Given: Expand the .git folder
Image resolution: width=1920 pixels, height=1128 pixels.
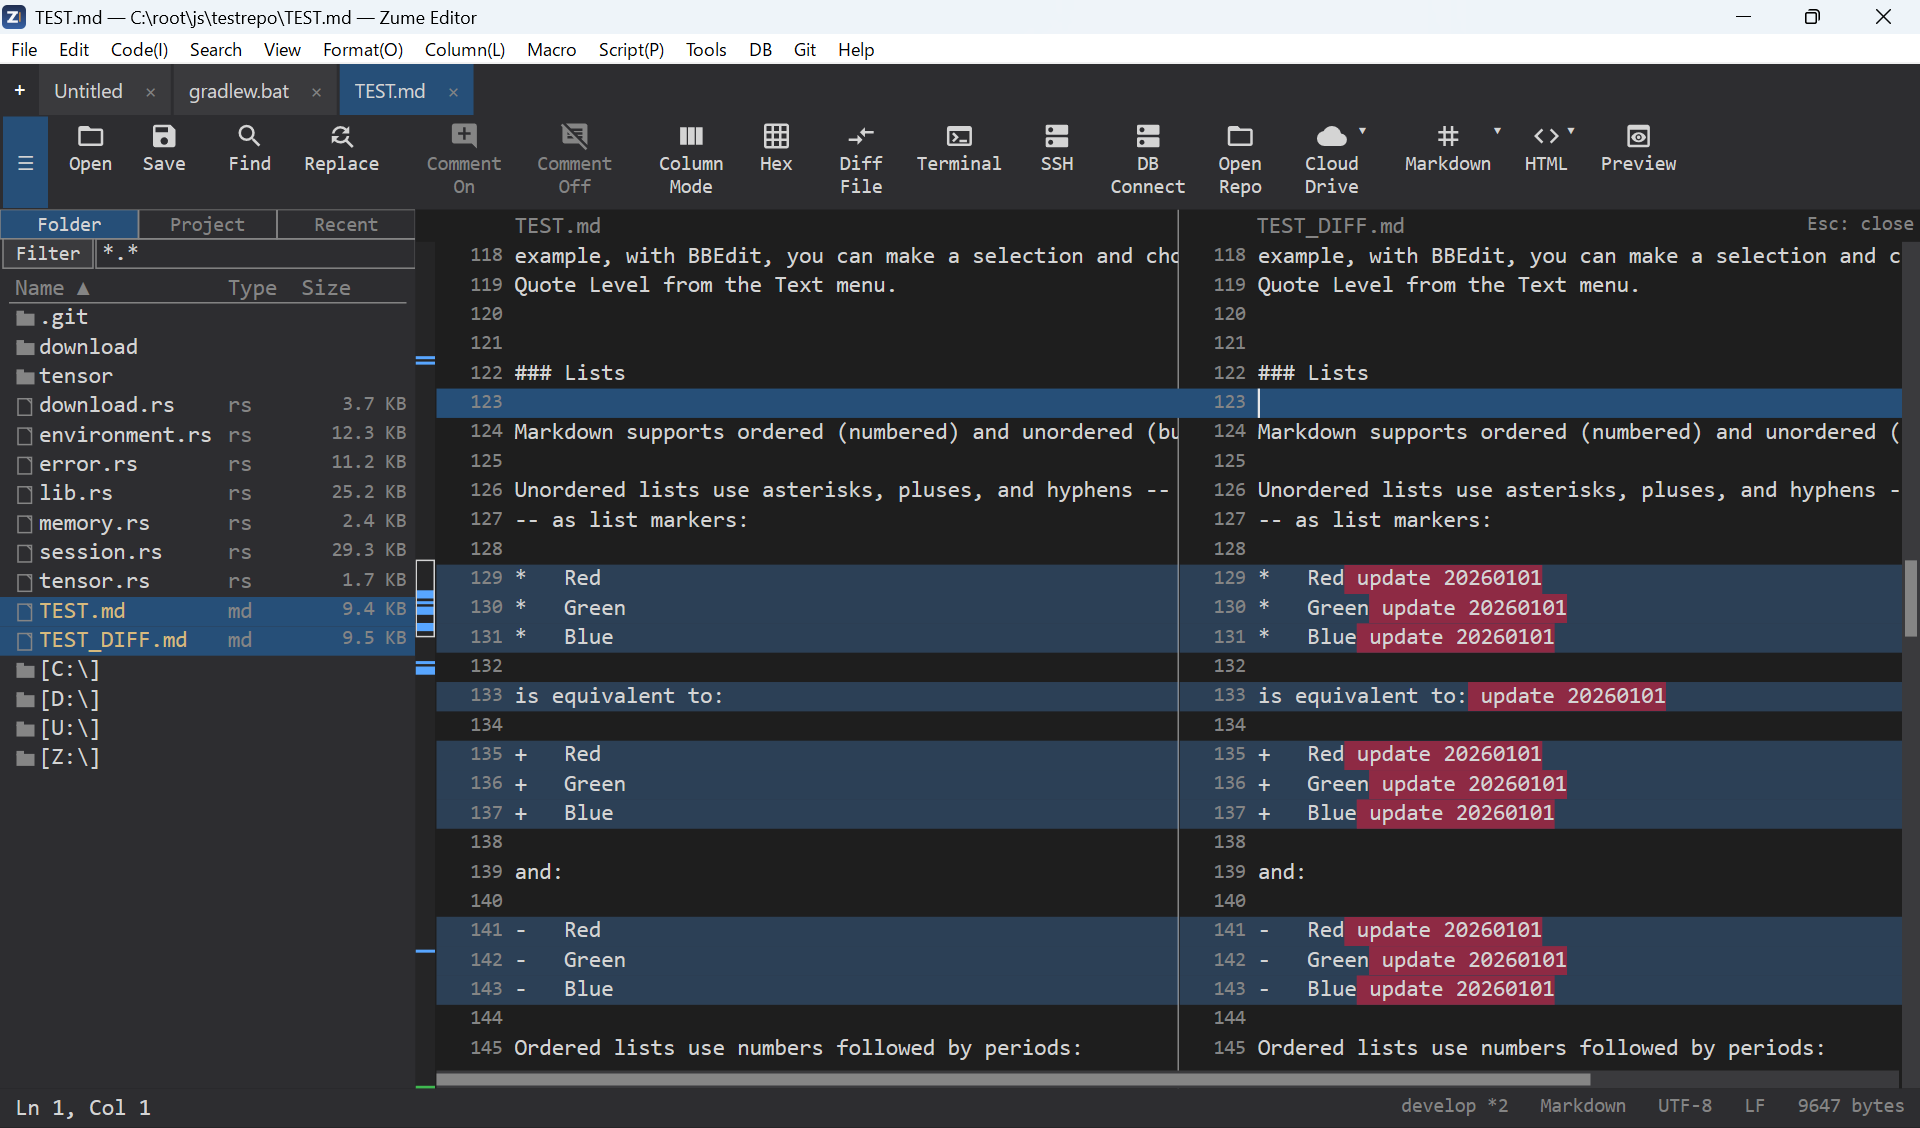Looking at the screenshot, I should pyautogui.click(x=52, y=318).
